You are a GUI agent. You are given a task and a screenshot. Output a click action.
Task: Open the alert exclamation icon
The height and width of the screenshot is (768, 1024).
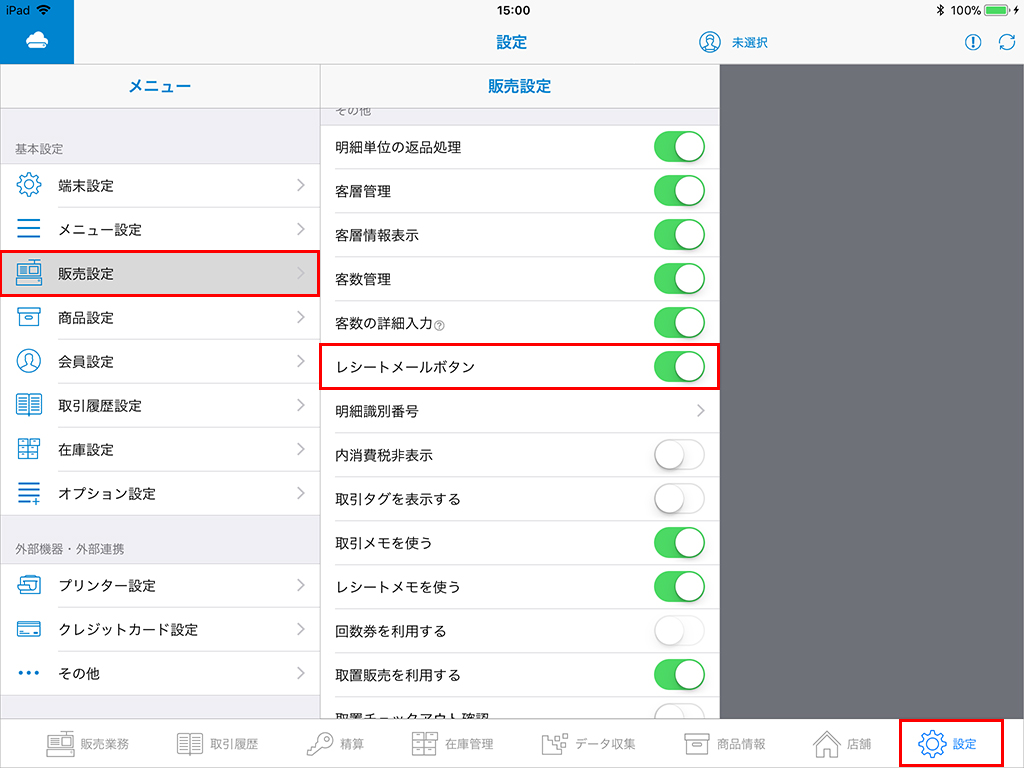(972, 42)
